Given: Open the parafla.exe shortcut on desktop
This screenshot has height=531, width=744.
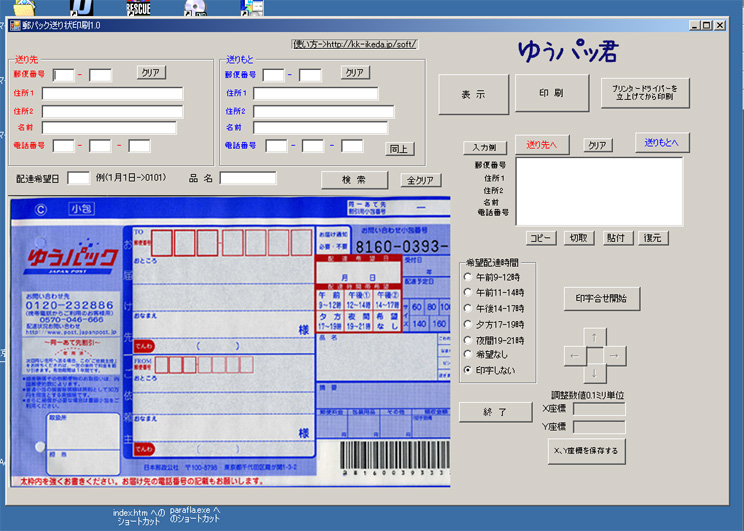Looking at the screenshot, I should [195, 514].
